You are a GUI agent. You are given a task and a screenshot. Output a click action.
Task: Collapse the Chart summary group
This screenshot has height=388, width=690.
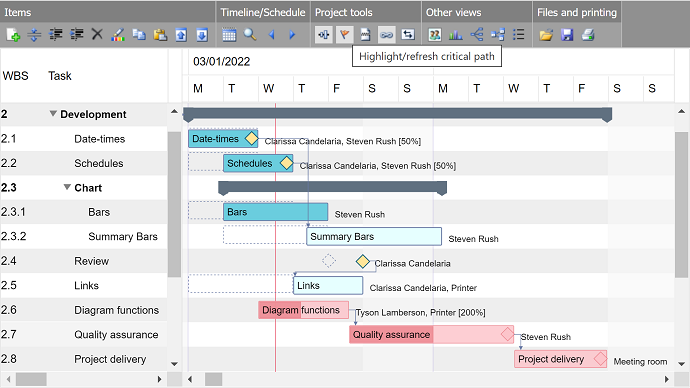coord(67,187)
